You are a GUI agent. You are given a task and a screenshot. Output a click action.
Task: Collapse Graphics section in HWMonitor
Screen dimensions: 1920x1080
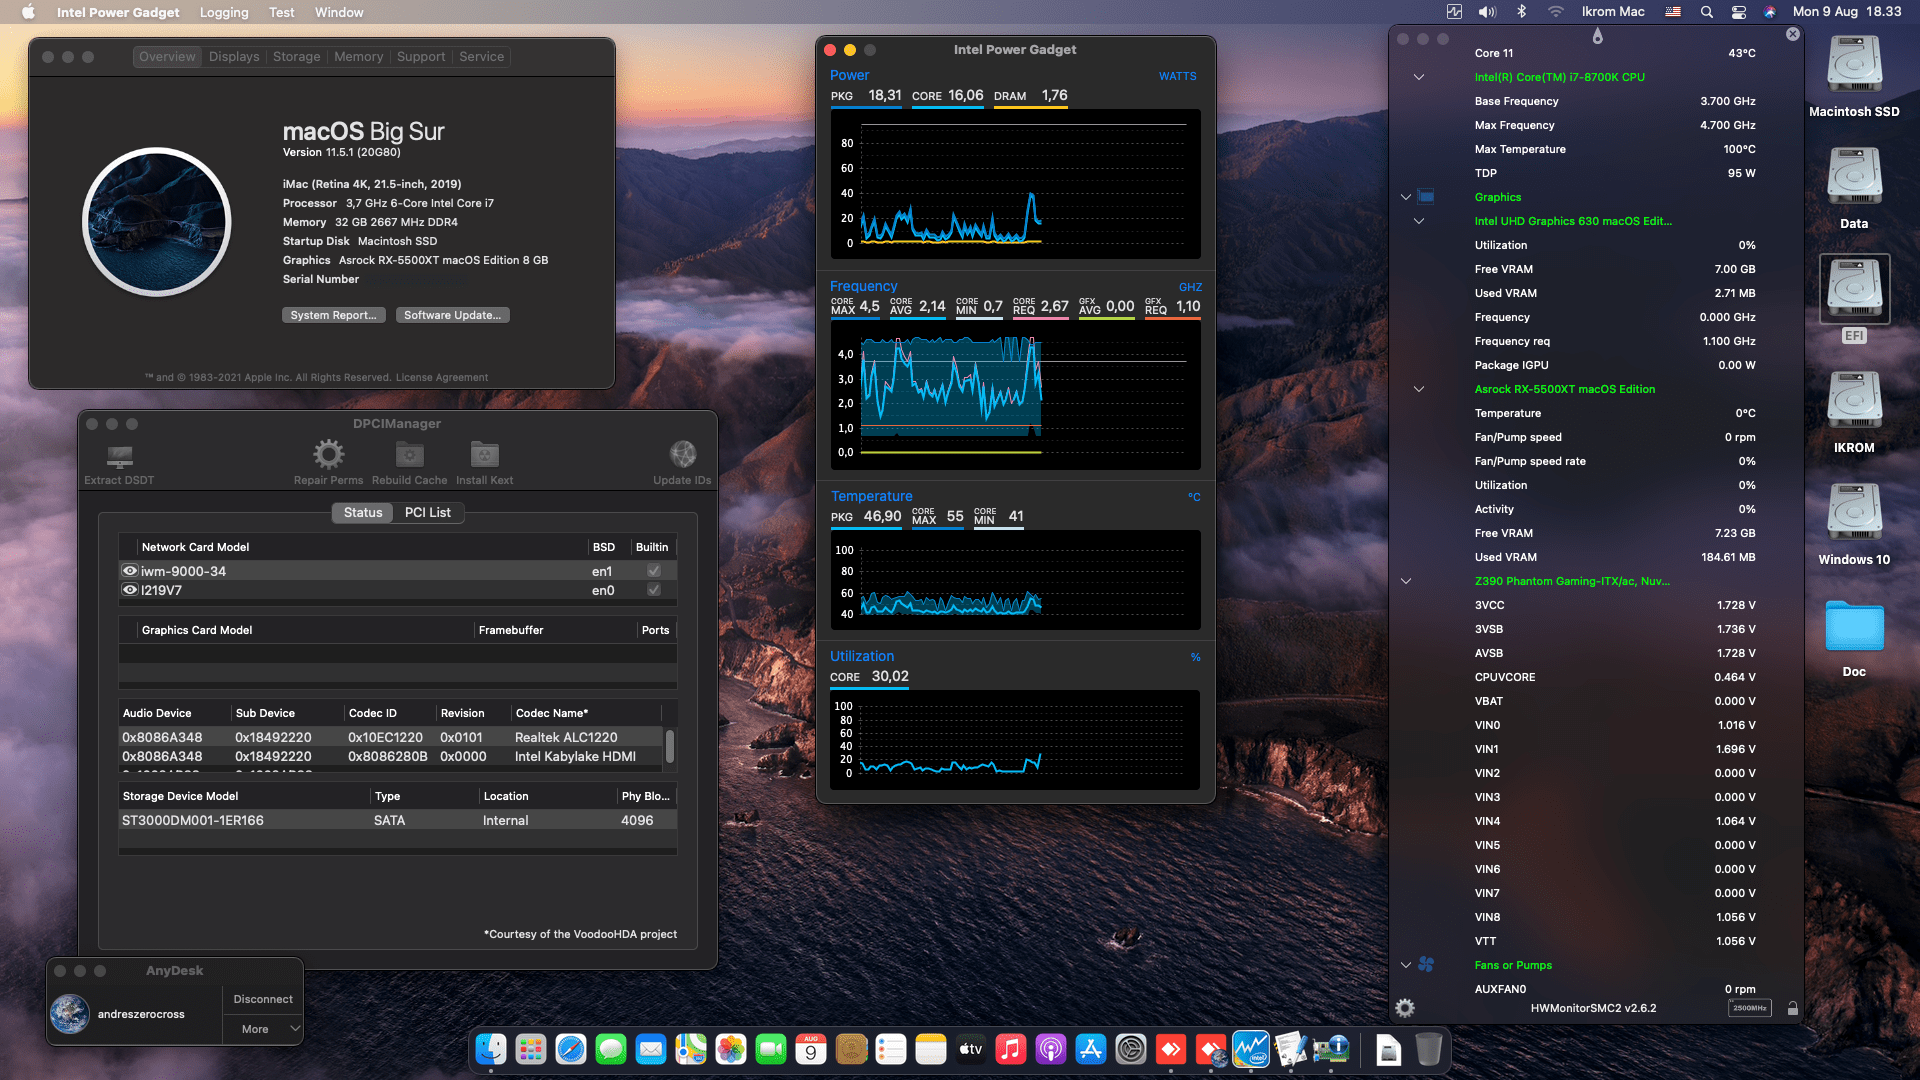point(1406,197)
